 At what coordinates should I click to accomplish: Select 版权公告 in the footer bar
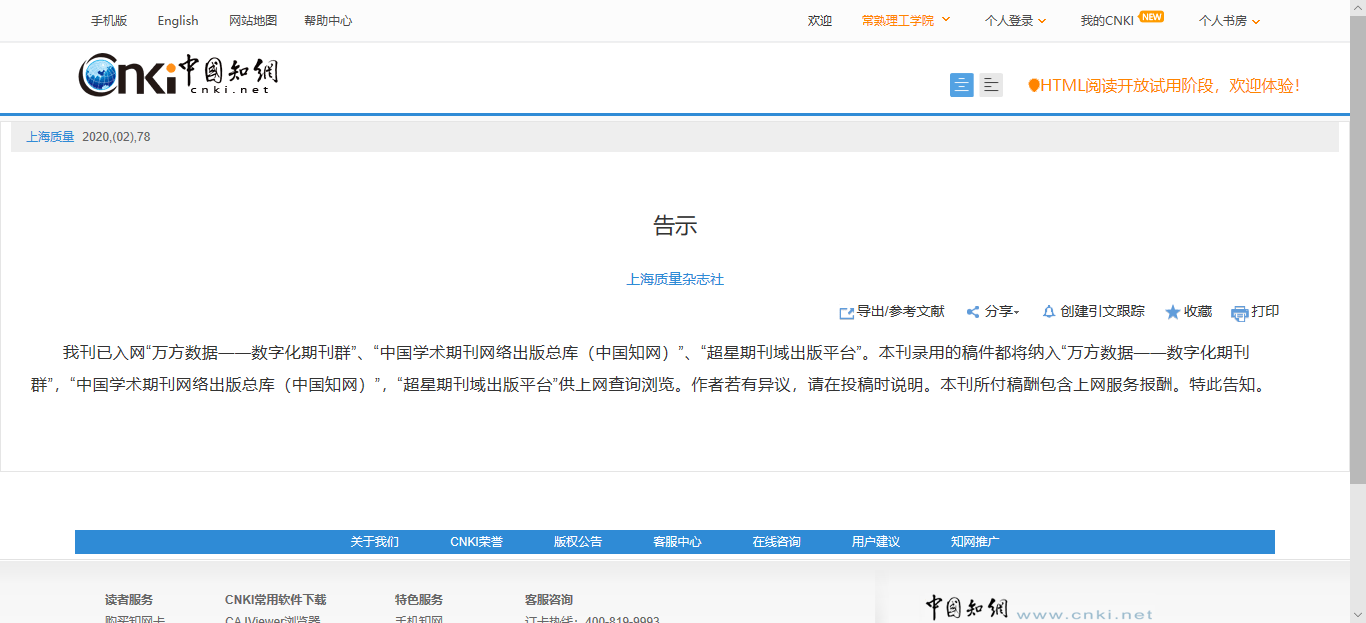(578, 542)
